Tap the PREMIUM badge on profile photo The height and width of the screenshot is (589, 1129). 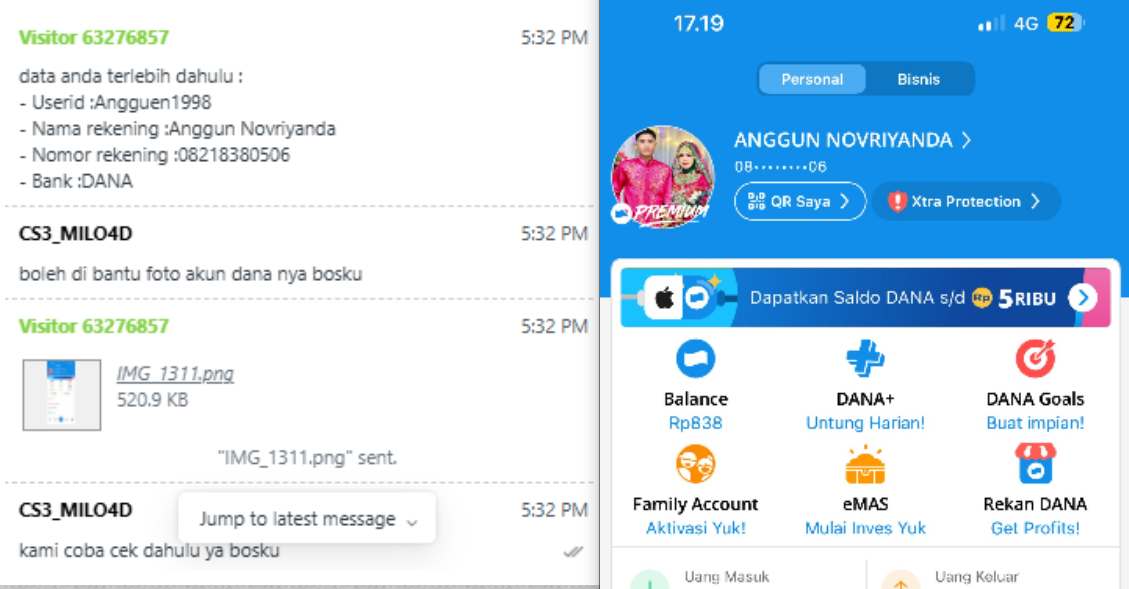coord(660,212)
